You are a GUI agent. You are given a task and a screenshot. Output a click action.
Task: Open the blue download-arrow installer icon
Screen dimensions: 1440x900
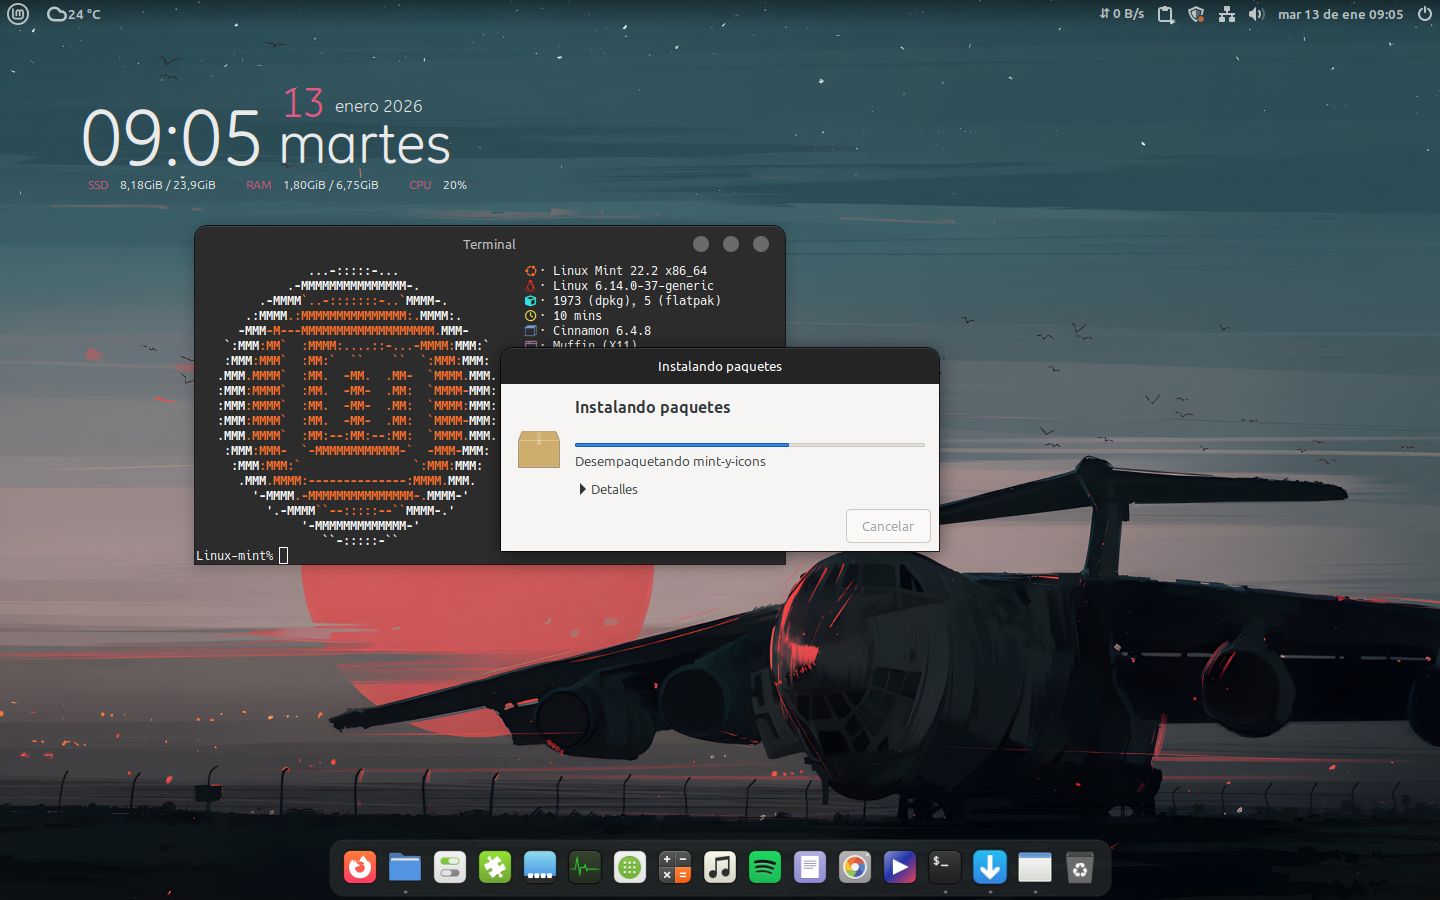pos(990,867)
